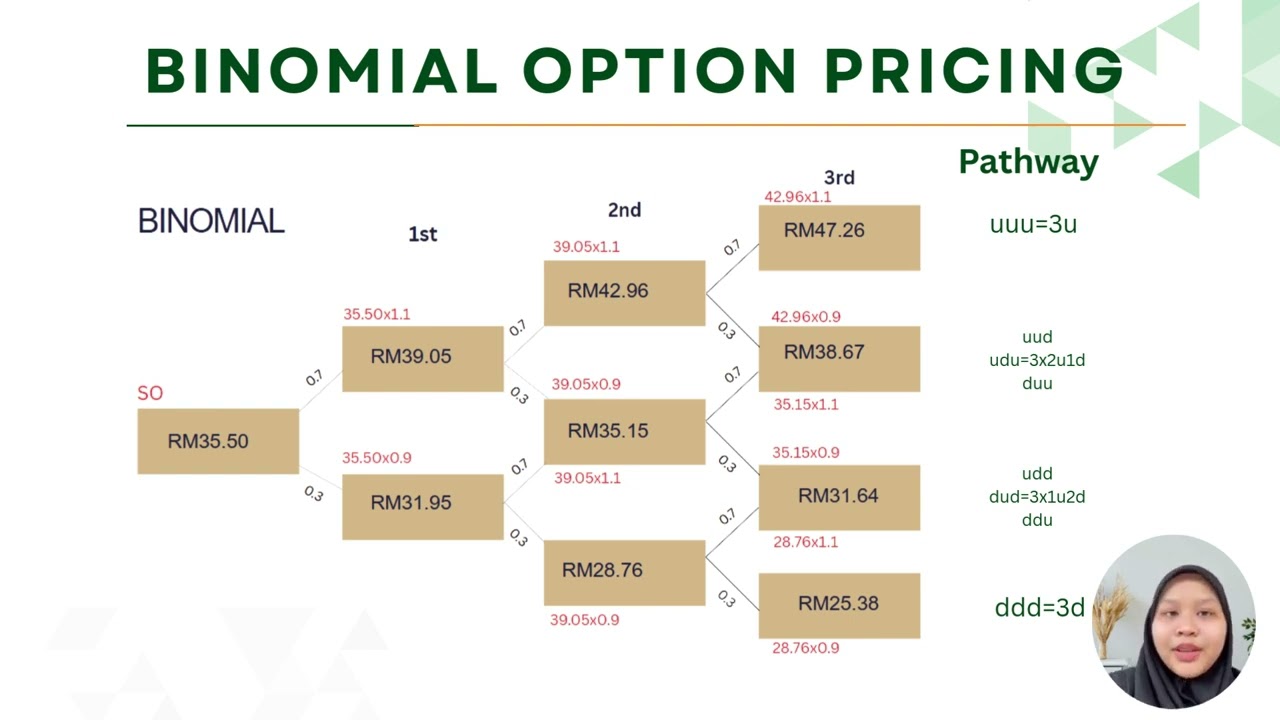The height and width of the screenshot is (720, 1280).
Task: Select the RM28.76 node
Action: (x=624, y=572)
